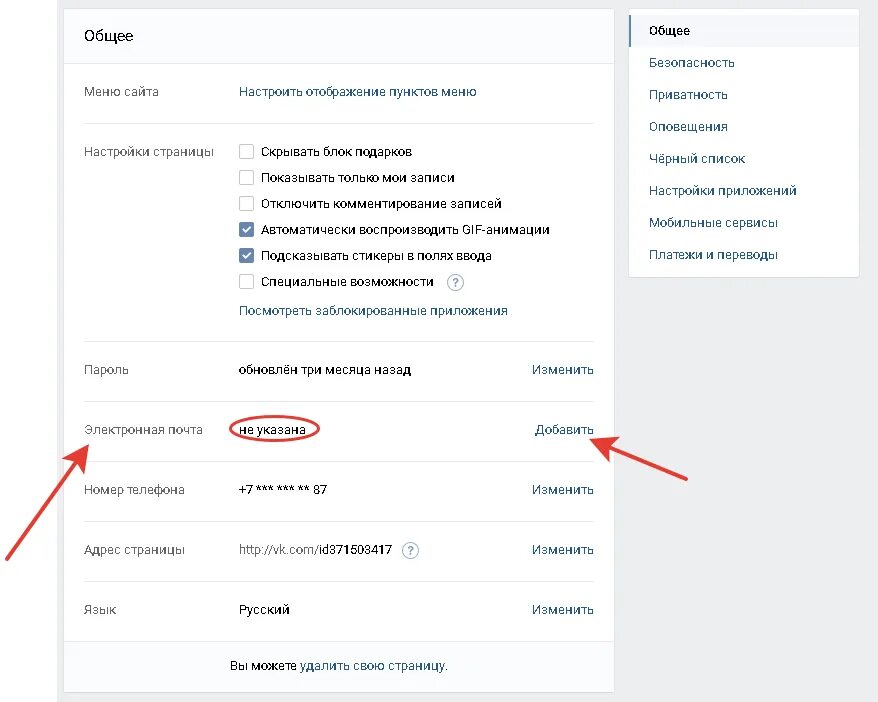Click Настроить отображение пунктов меню link
Image resolution: width=878 pixels, height=702 pixels.
(357, 92)
